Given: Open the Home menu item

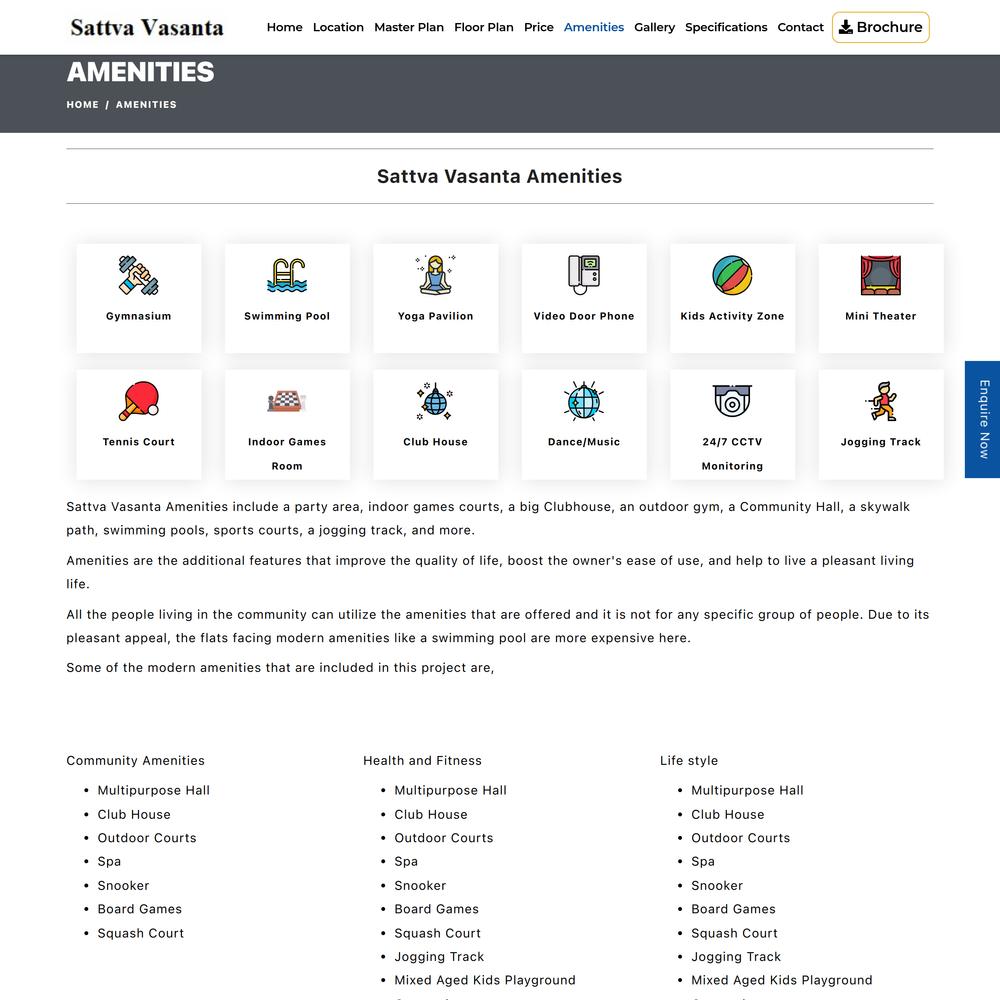Looking at the screenshot, I should (284, 27).
